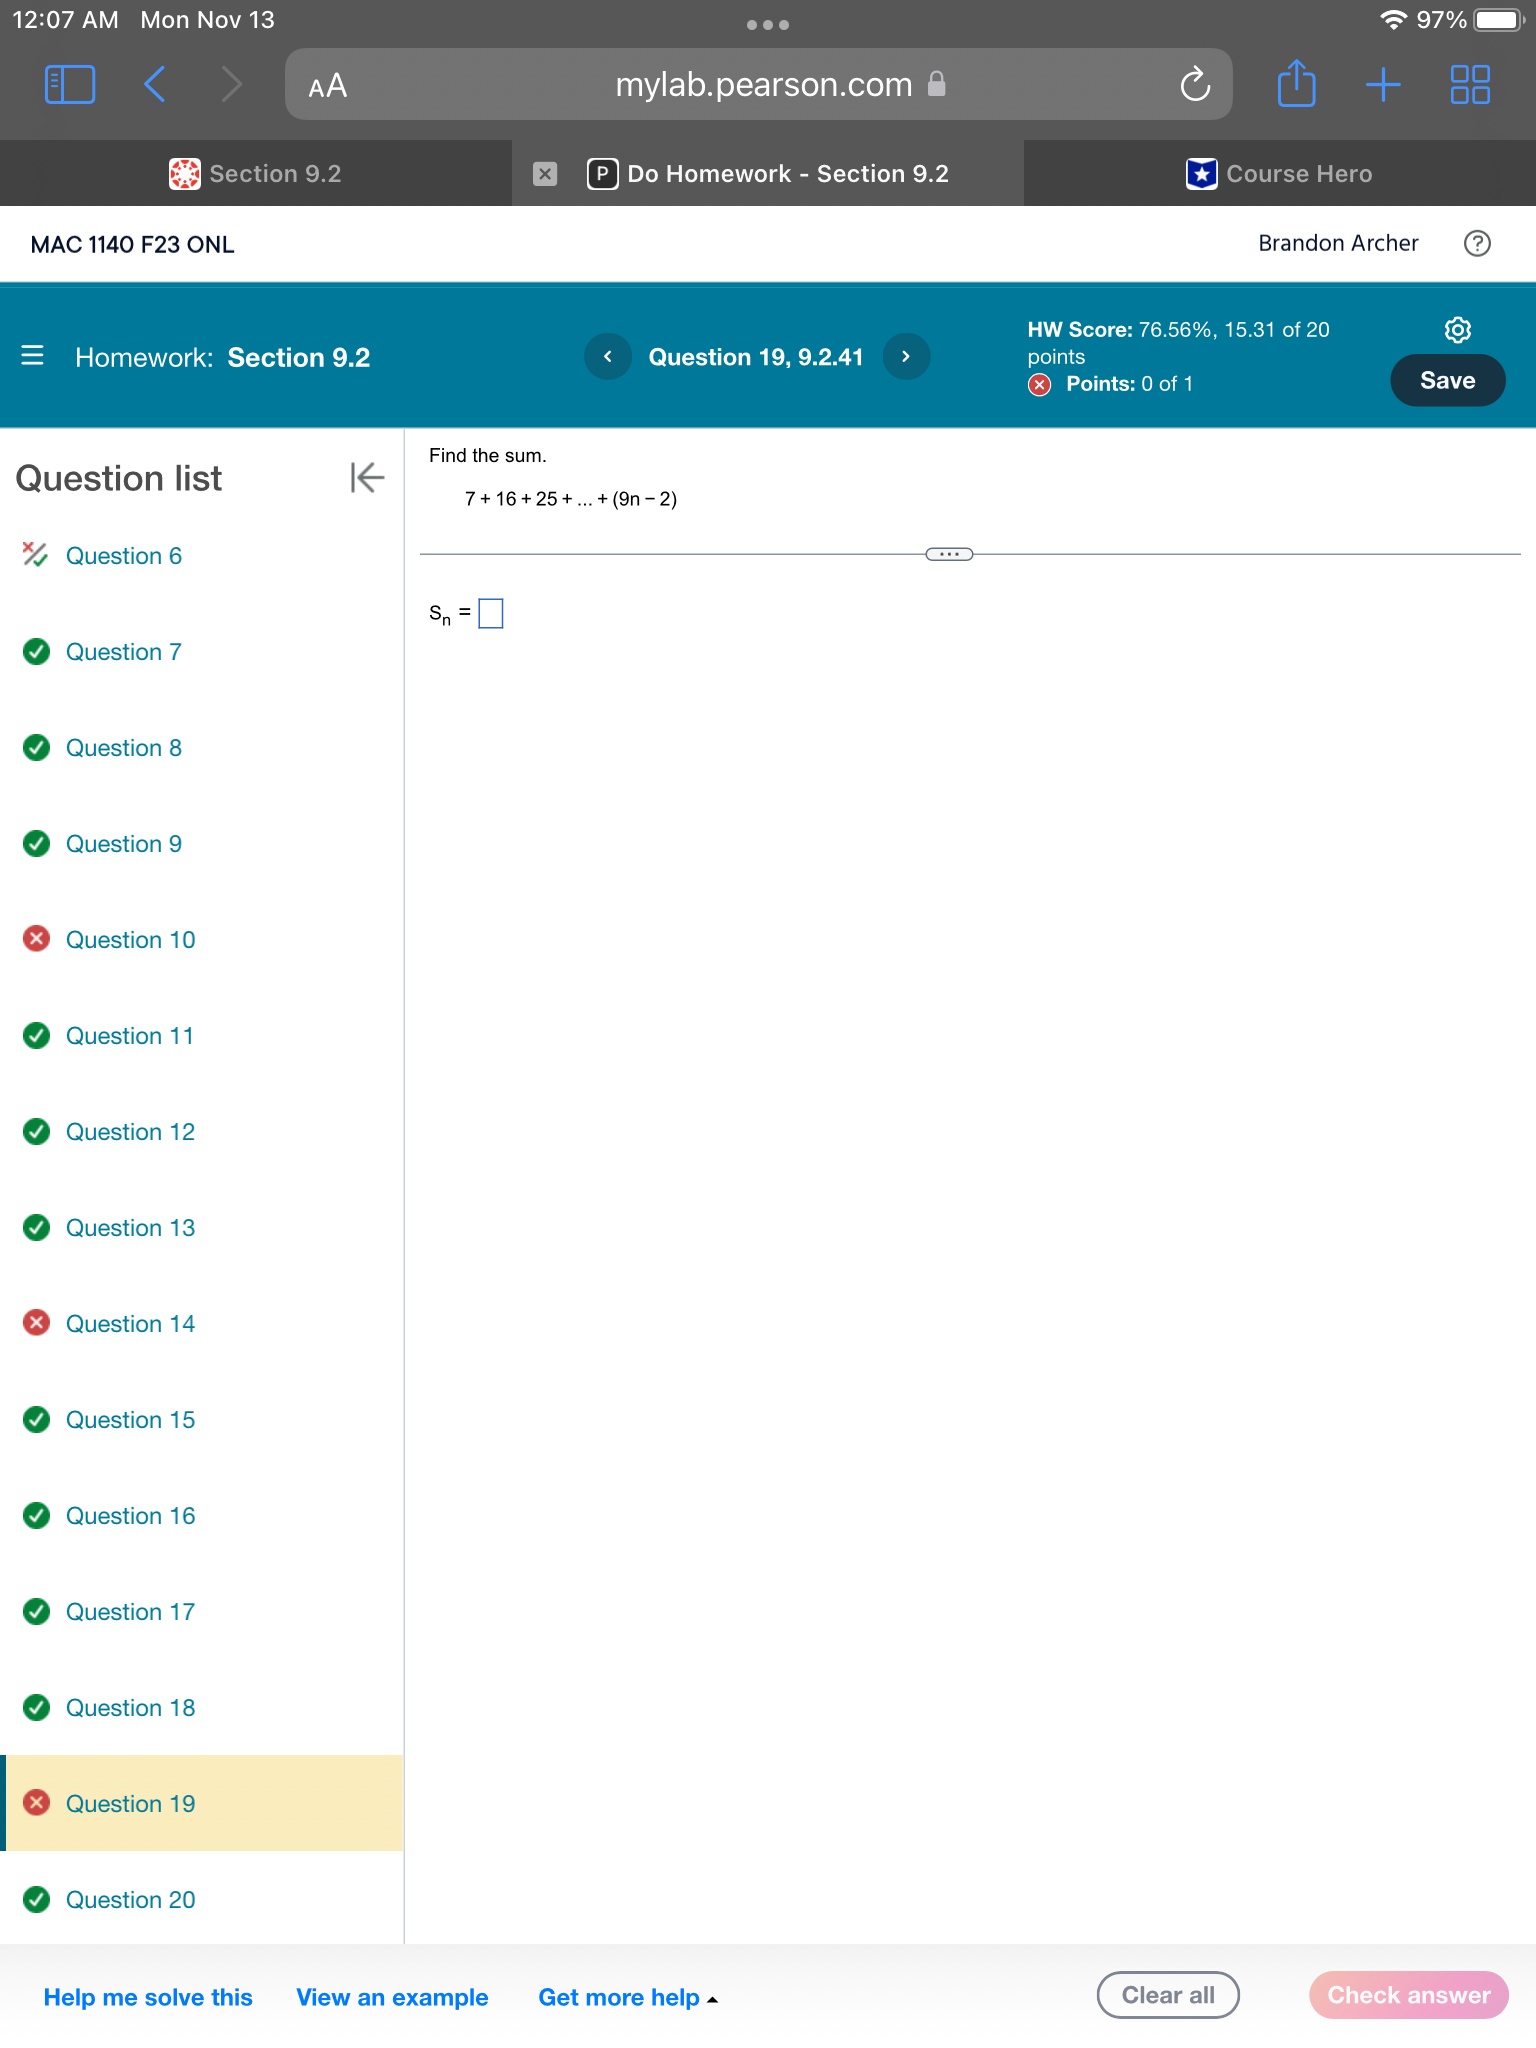This screenshot has width=1536, height=2048.
Task: Click the green check beside Question 20
Action: coord(36,1899)
